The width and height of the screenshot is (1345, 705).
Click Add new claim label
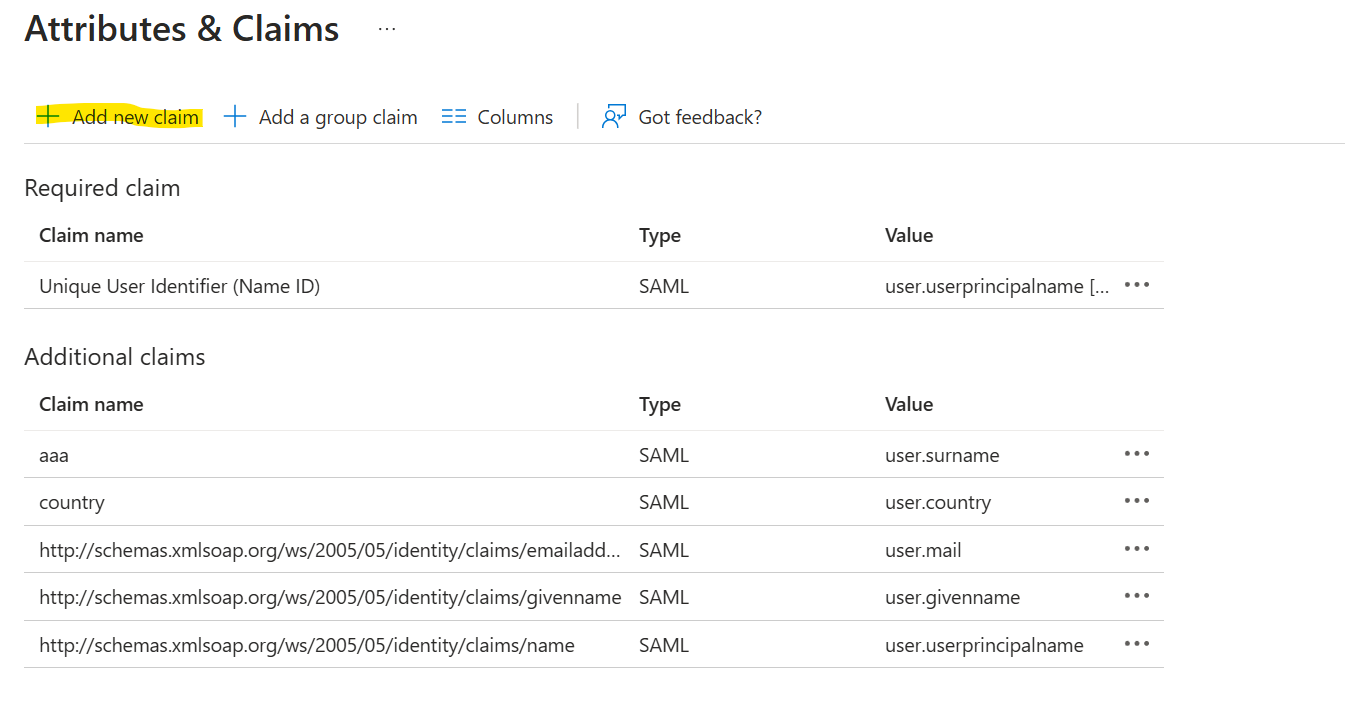coord(135,117)
